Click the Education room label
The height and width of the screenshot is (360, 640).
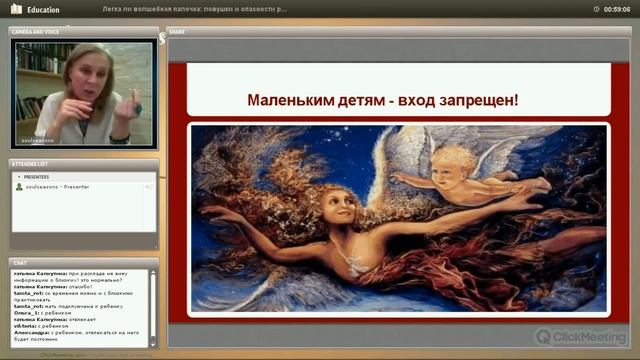tap(43, 10)
